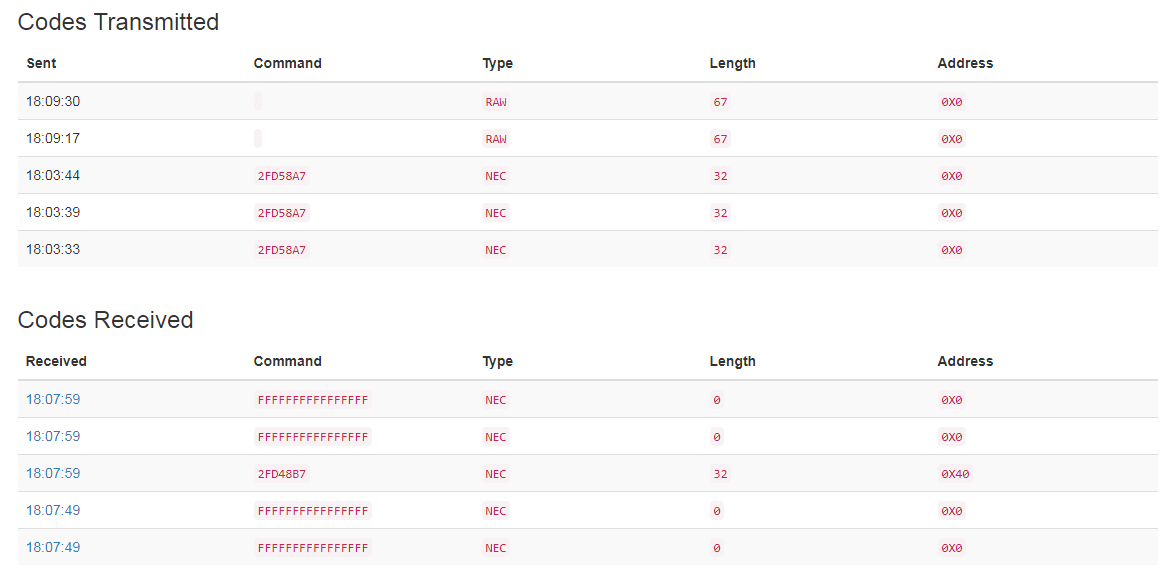Click the RAW type label for the 18:09:30 transmission

[x=496, y=101]
